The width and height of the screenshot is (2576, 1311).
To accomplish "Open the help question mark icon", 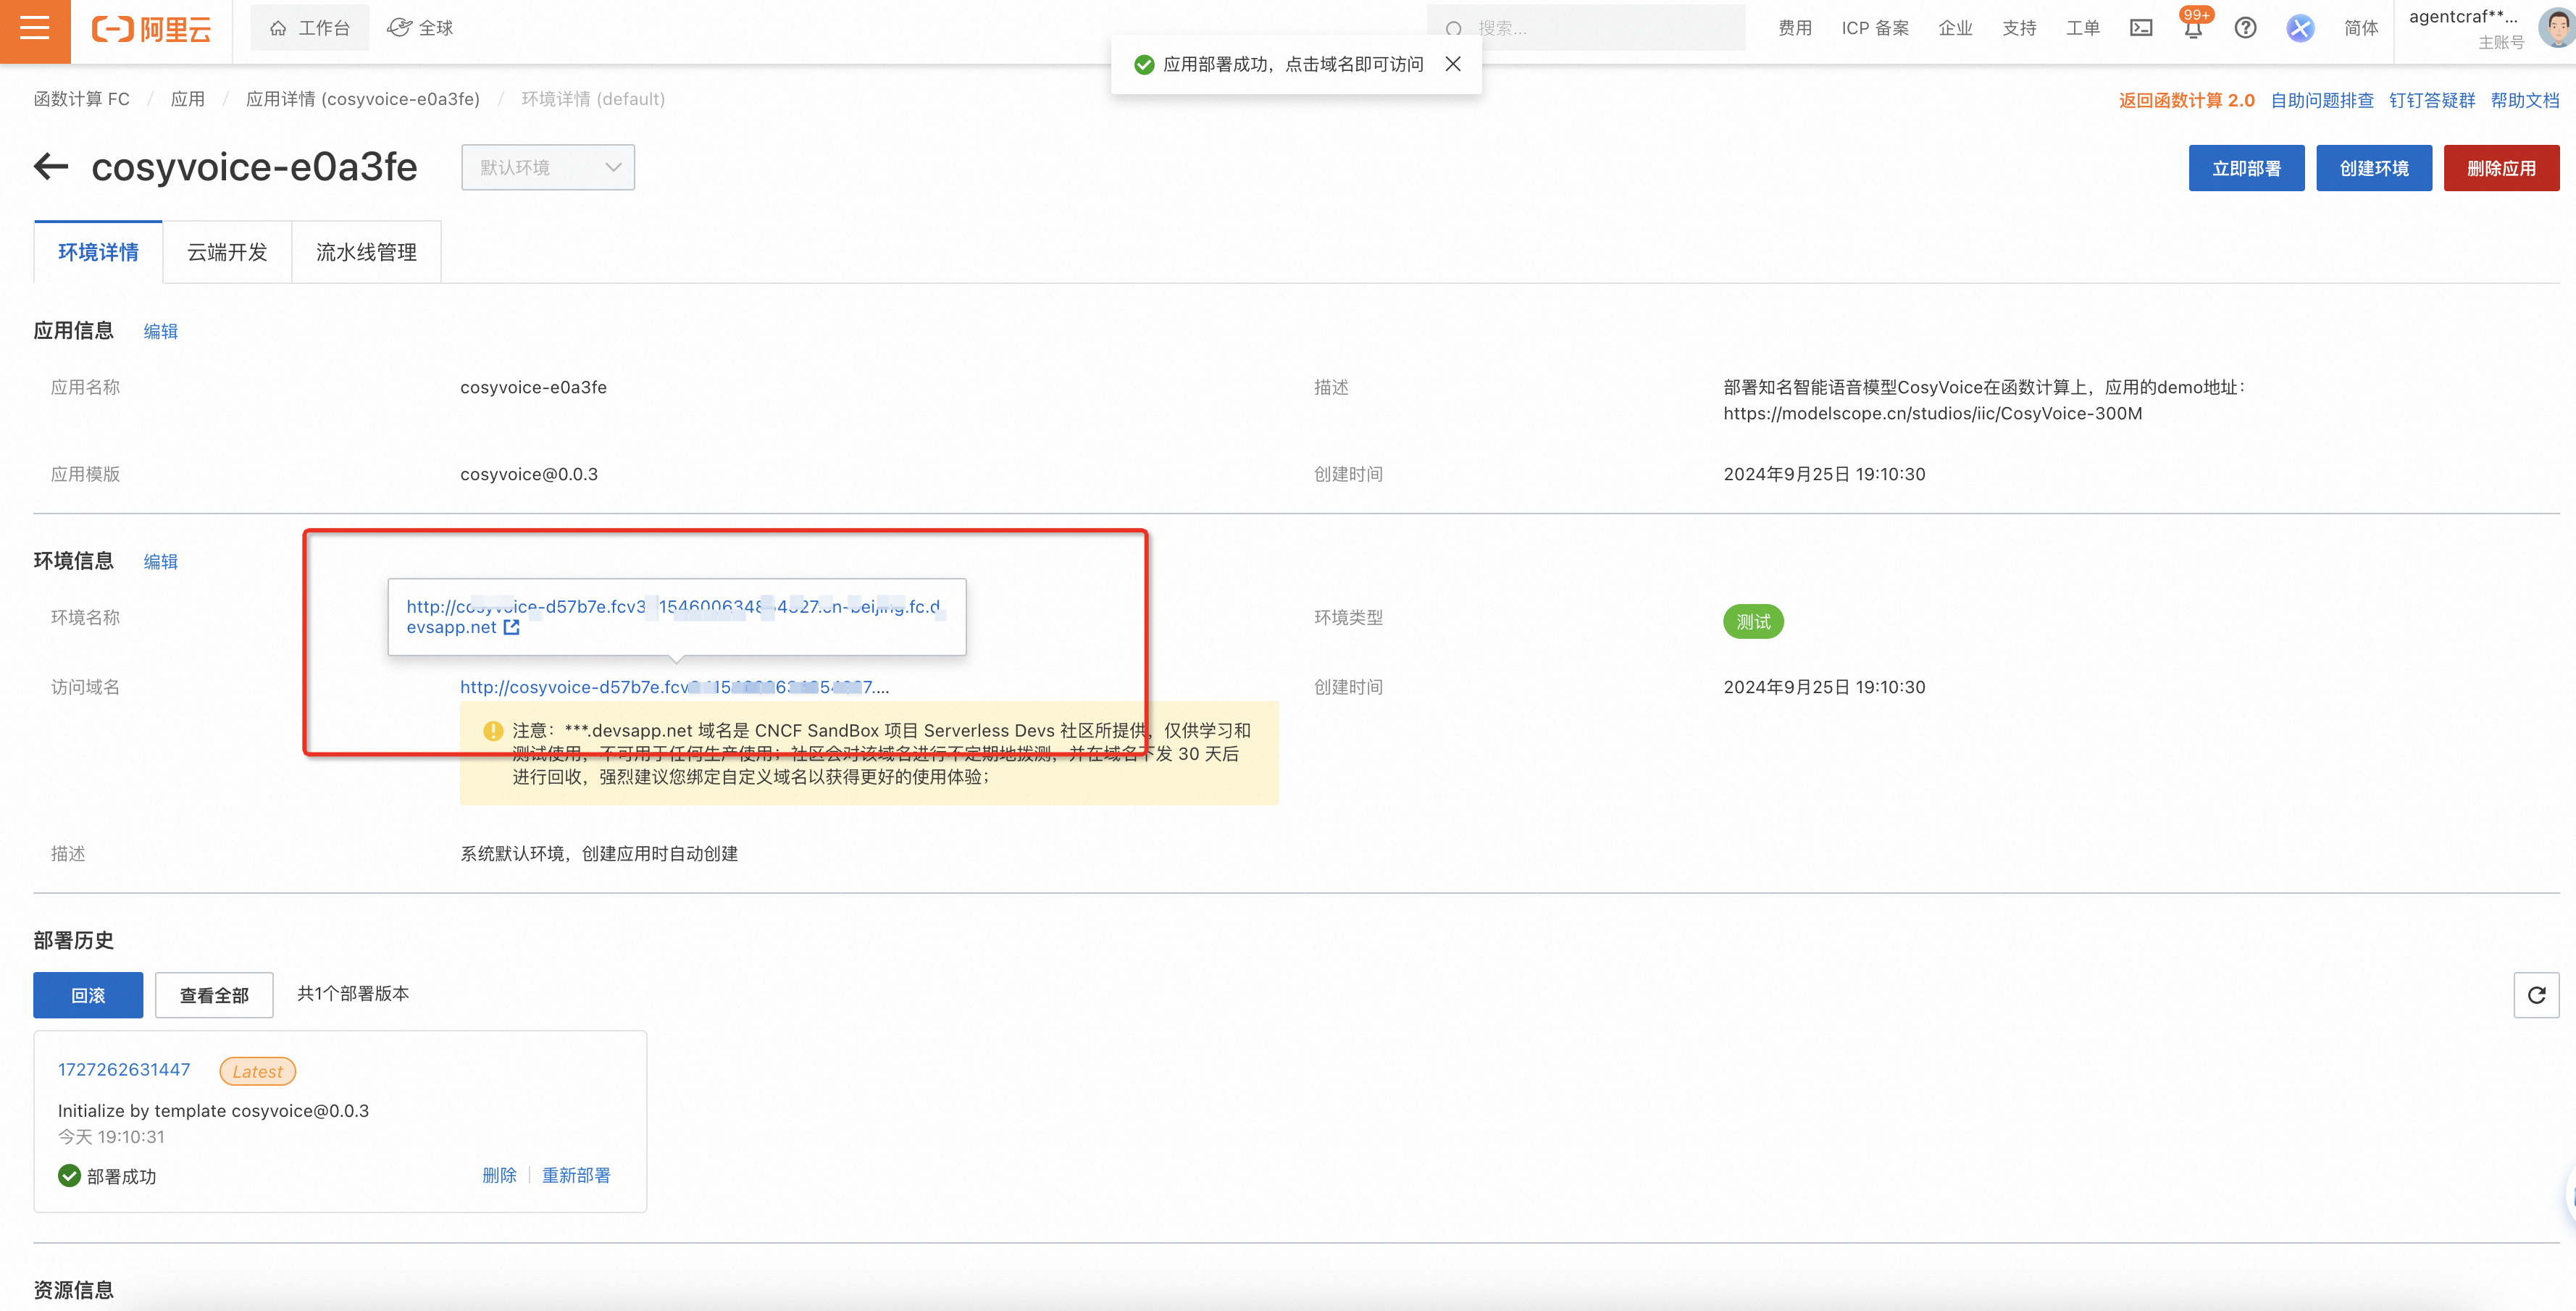I will 2245,28.
